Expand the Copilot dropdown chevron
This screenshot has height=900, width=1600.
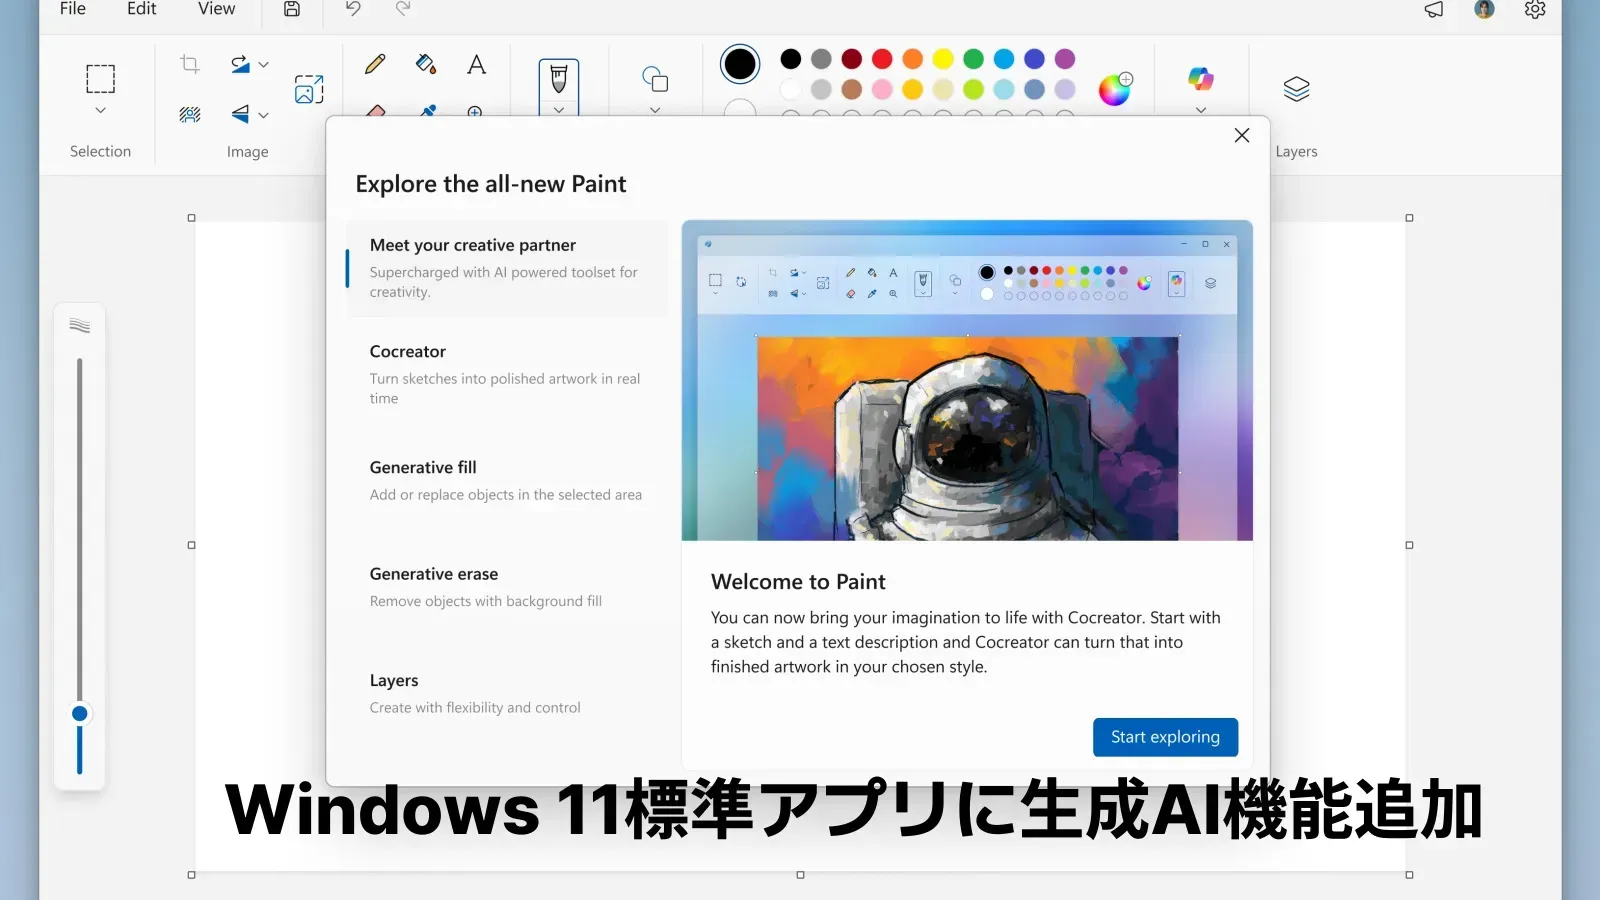point(1200,110)
